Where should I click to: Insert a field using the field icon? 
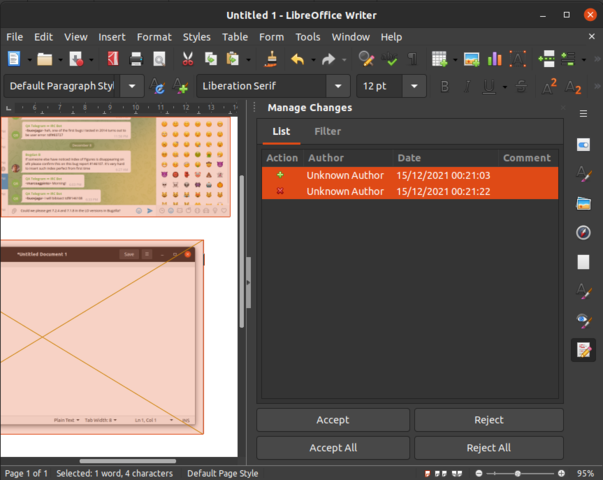(x=568, y=59)
